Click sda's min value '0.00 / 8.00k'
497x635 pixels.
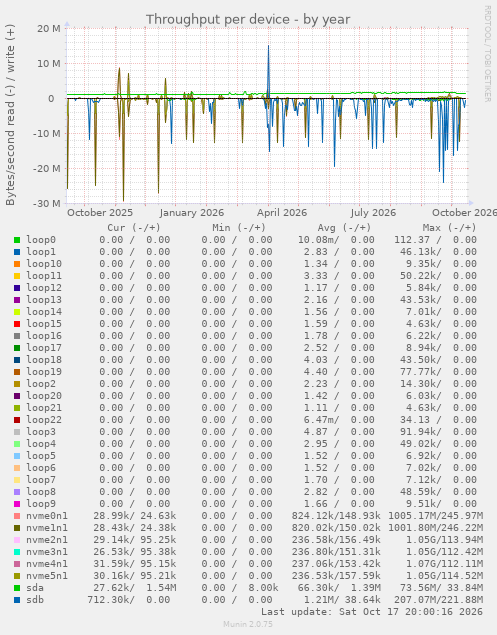(240, 588)
